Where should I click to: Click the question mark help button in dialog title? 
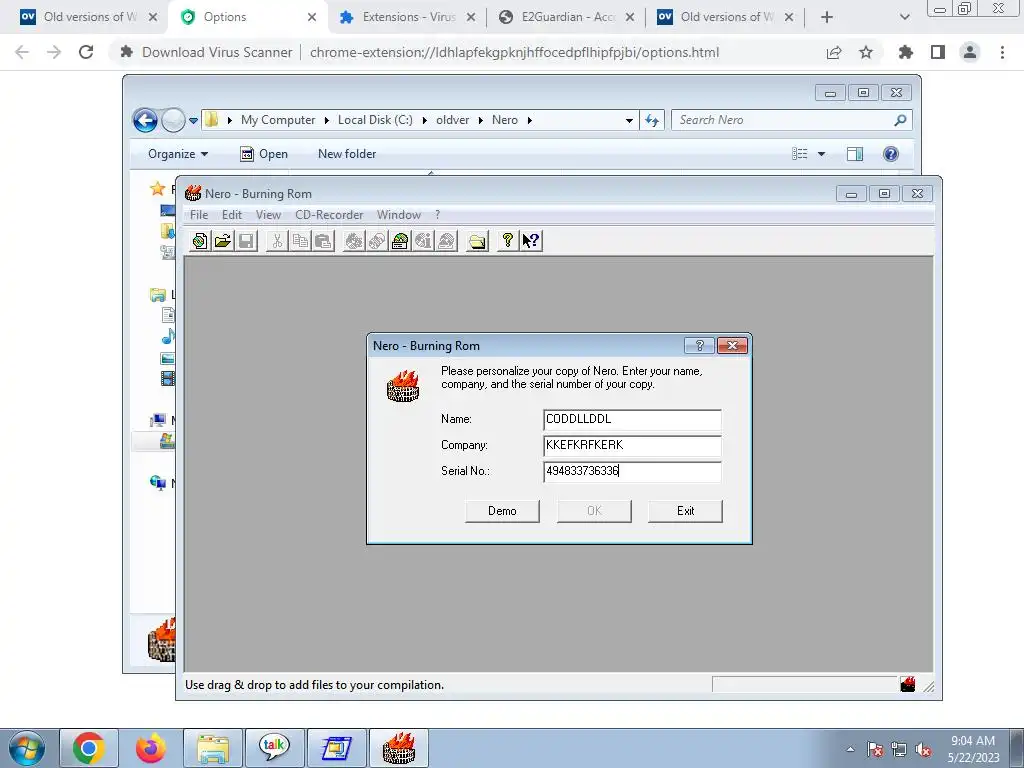pos(699,345)
